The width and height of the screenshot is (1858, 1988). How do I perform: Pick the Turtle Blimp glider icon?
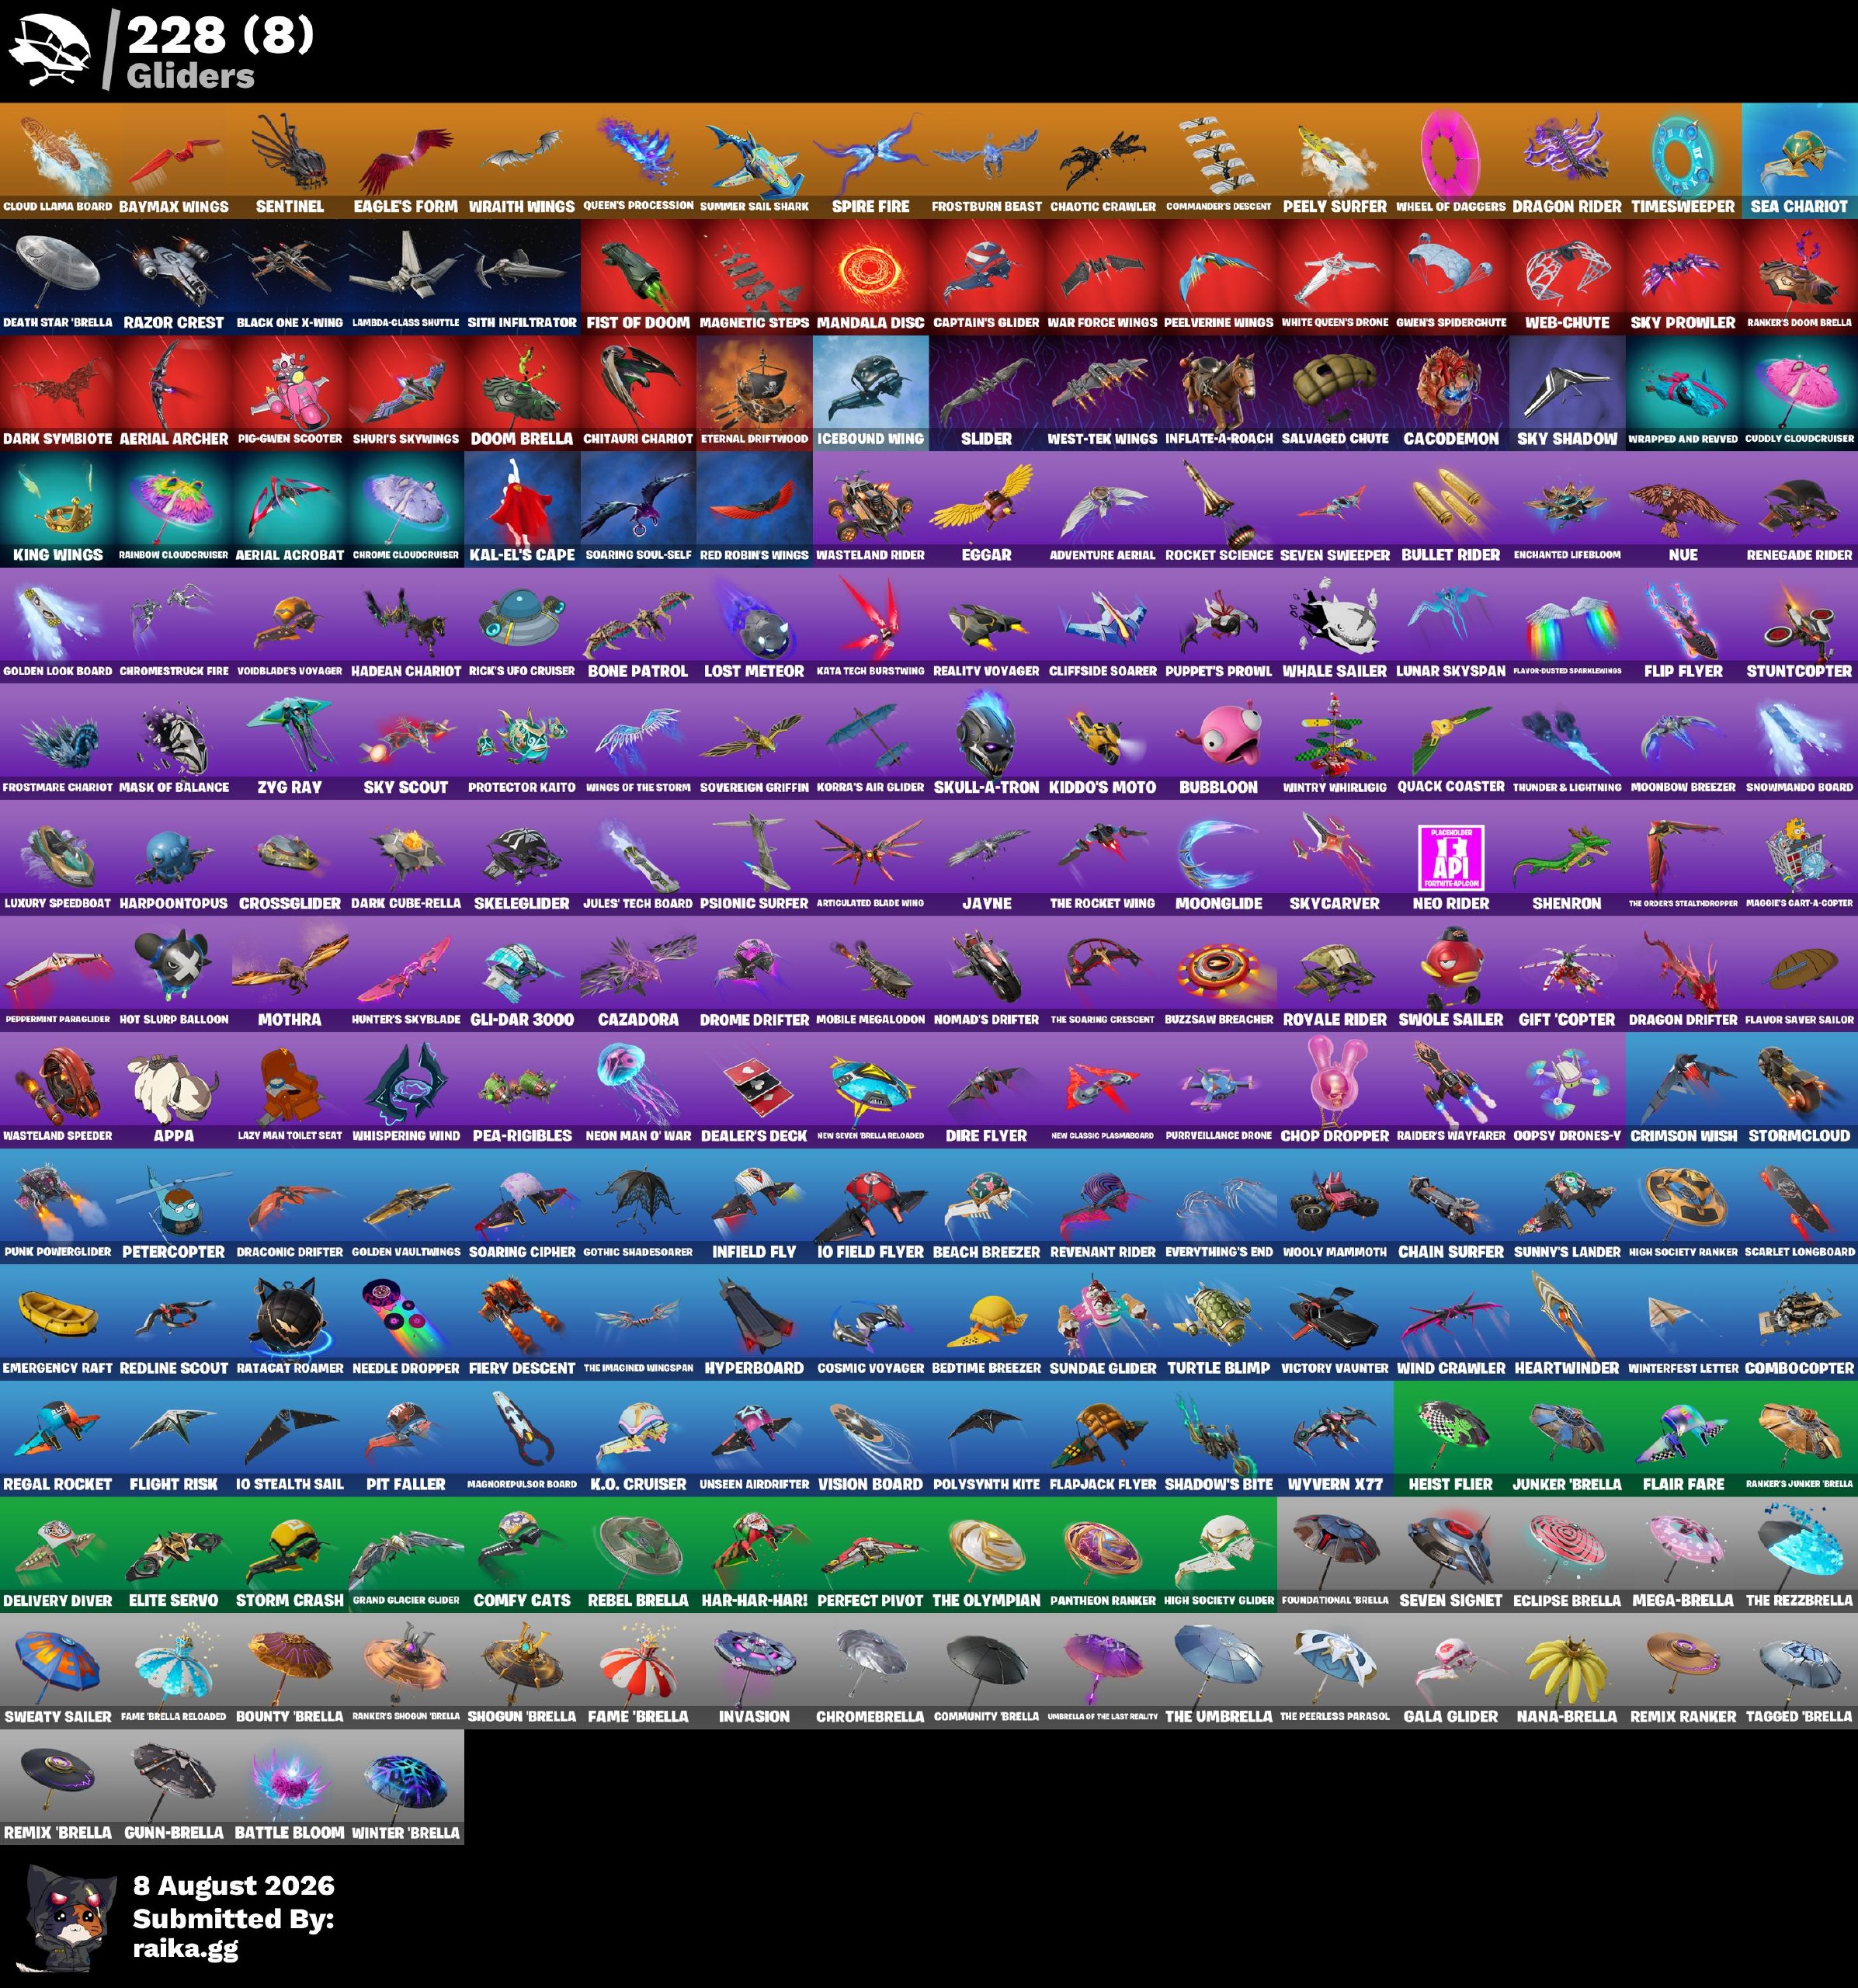[x=1219, y=1321]
